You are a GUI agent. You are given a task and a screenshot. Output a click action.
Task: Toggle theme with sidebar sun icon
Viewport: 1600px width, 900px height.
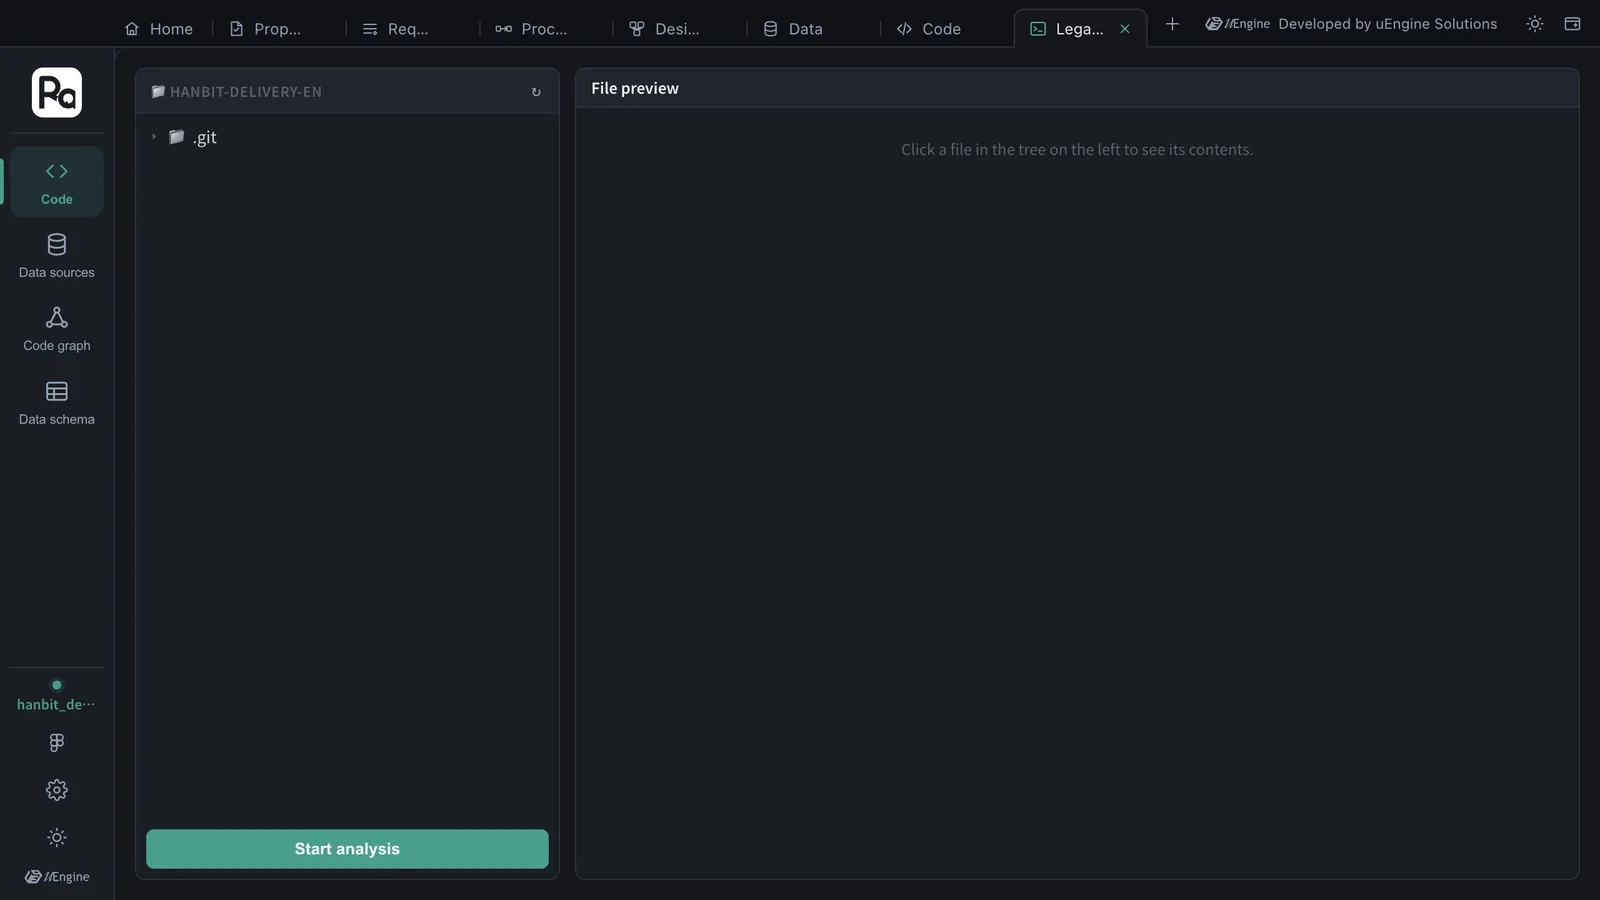pyautogui.click(x=57, y=837)
